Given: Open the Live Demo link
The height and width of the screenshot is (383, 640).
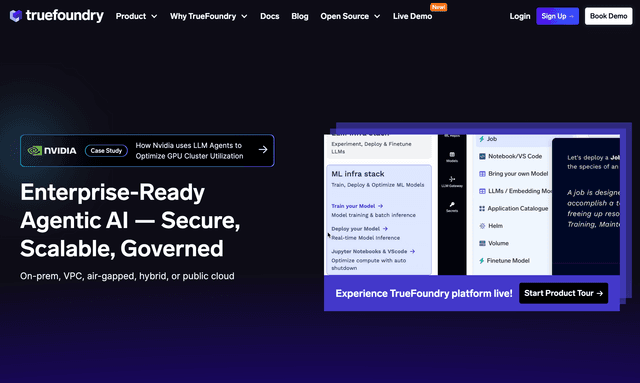Looking at the screenshot, I should tap(412, 16).
